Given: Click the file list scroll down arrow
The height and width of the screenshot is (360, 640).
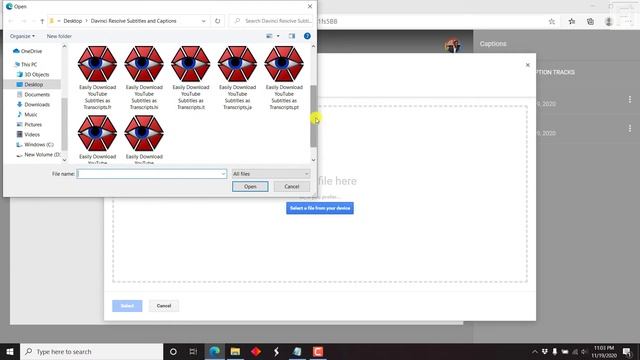Looking at the screenshot, I should point(313,160).
